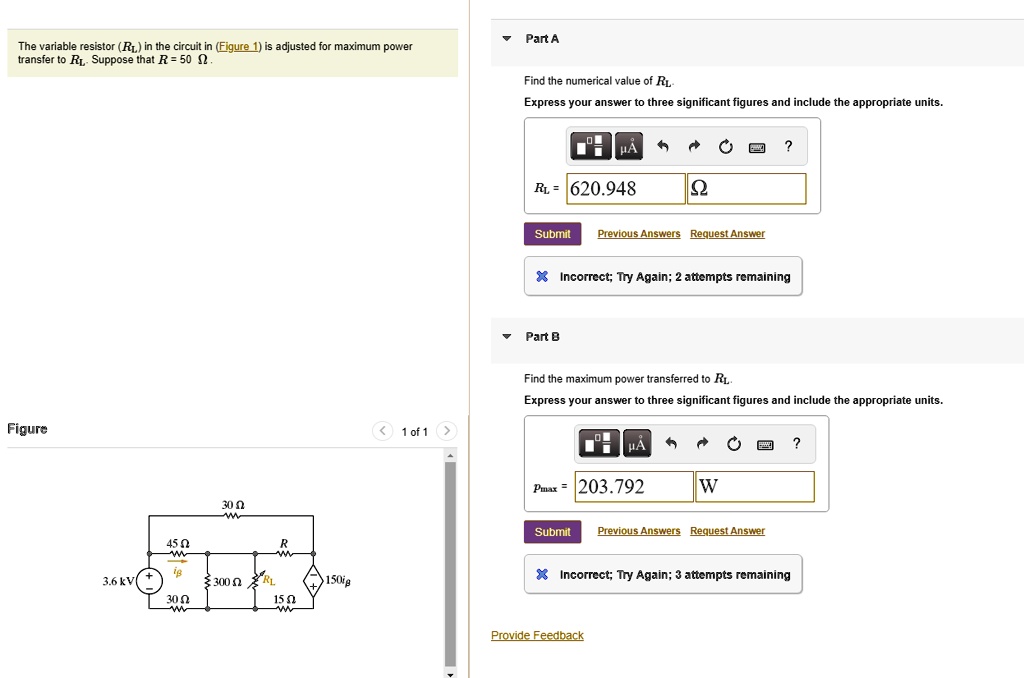
Task: Open the equation templates icon in Part A
Action: click(x=590, y=145)
